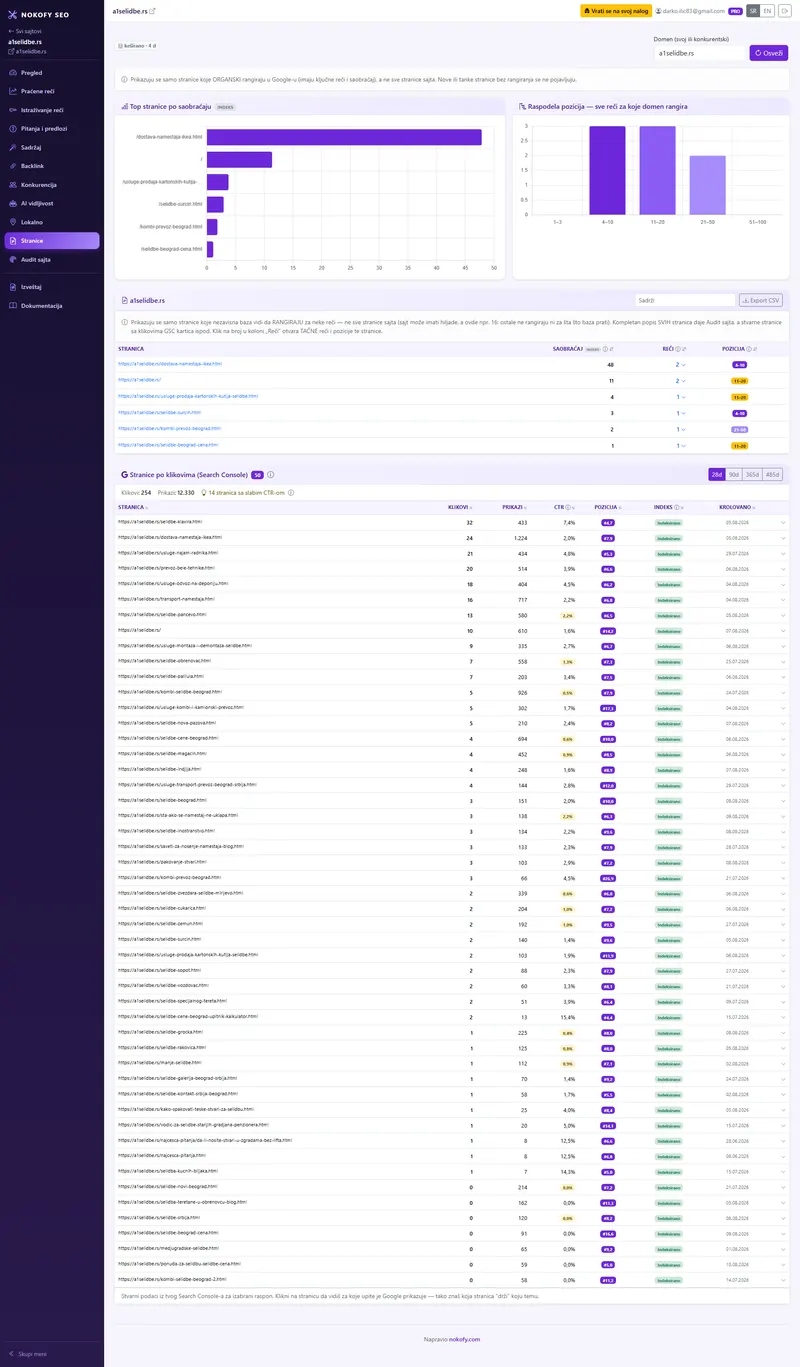Click the logout icon in header

(x=785, y=10)
